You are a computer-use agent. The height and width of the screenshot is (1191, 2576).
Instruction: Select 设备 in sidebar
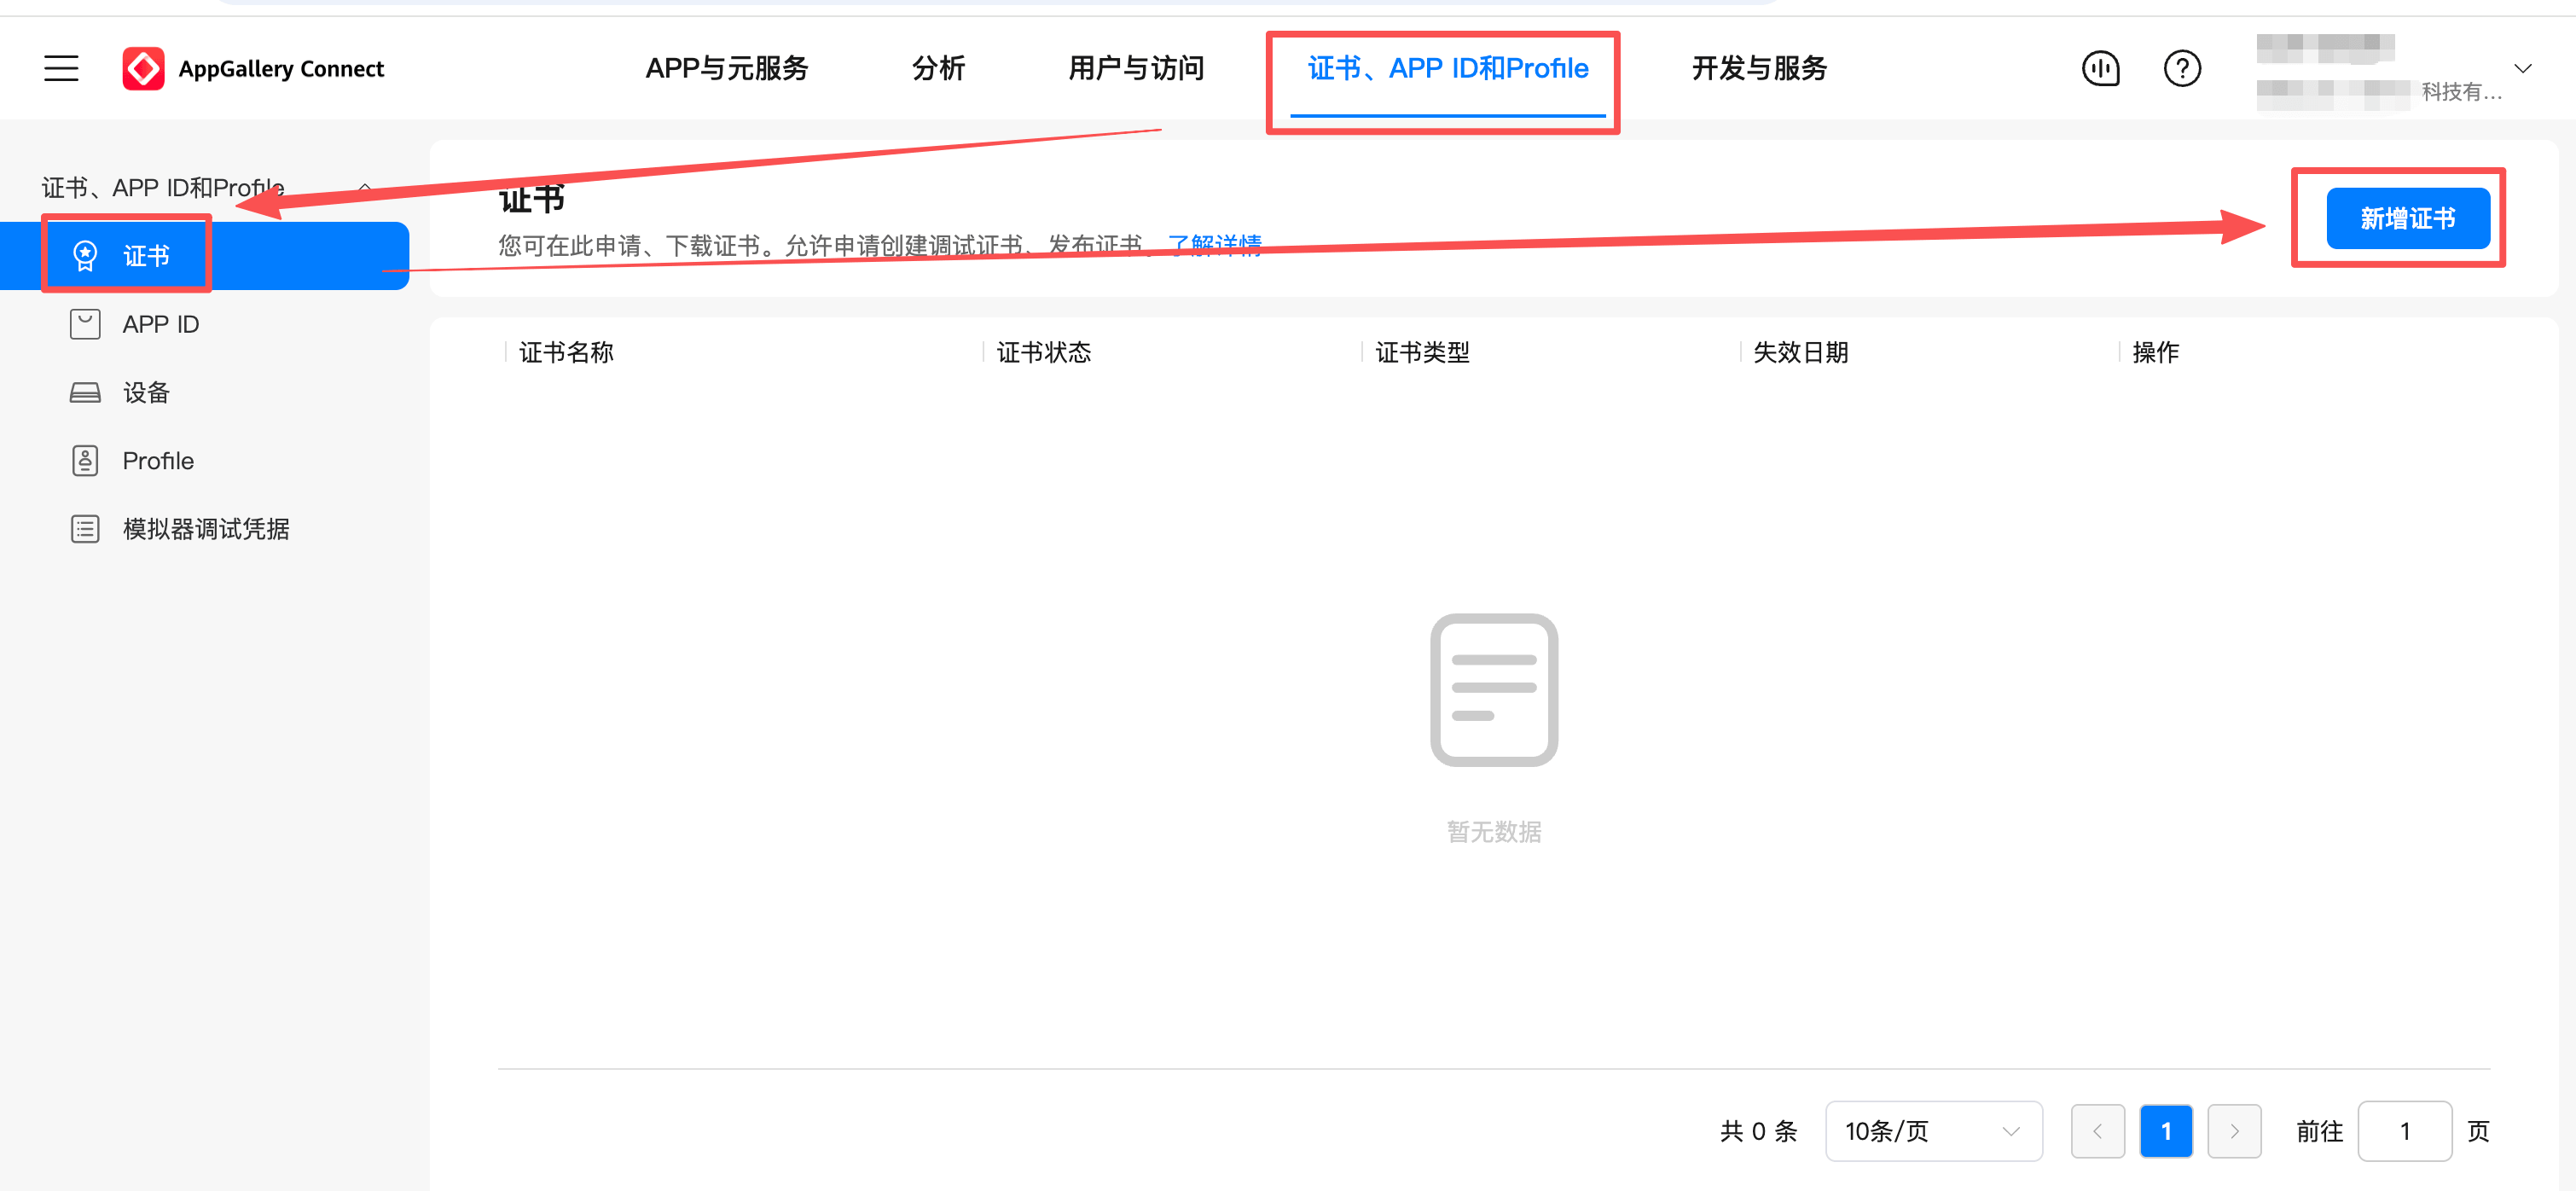tap(146, 392)
